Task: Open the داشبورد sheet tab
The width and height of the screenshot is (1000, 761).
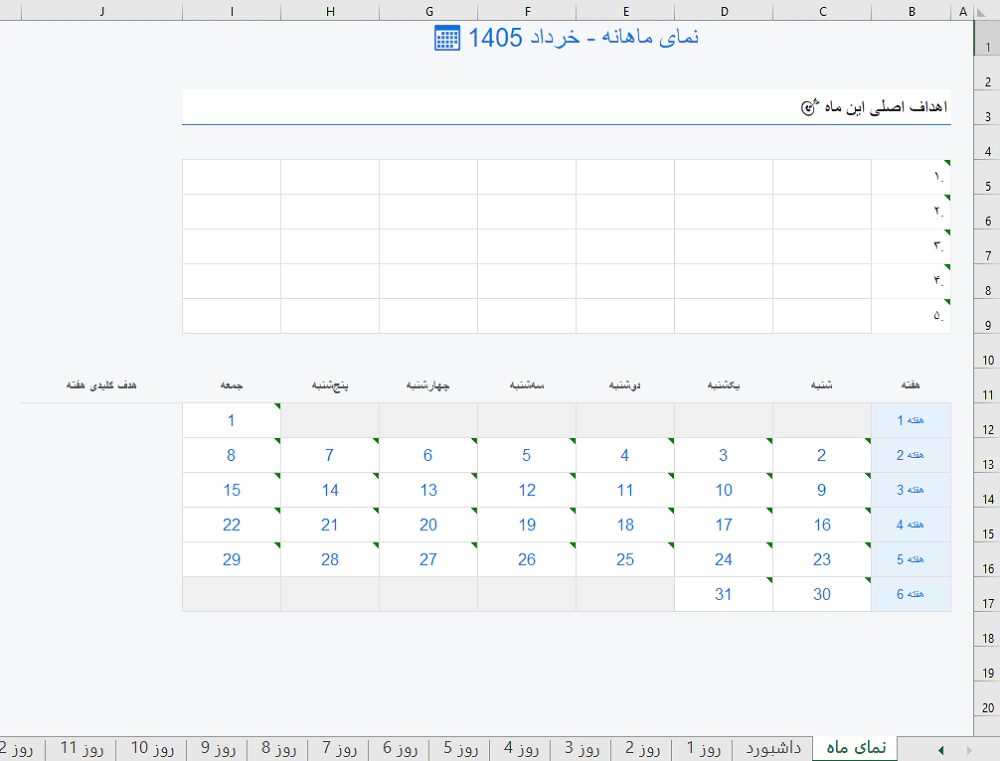Action: (x=772, y=748)
